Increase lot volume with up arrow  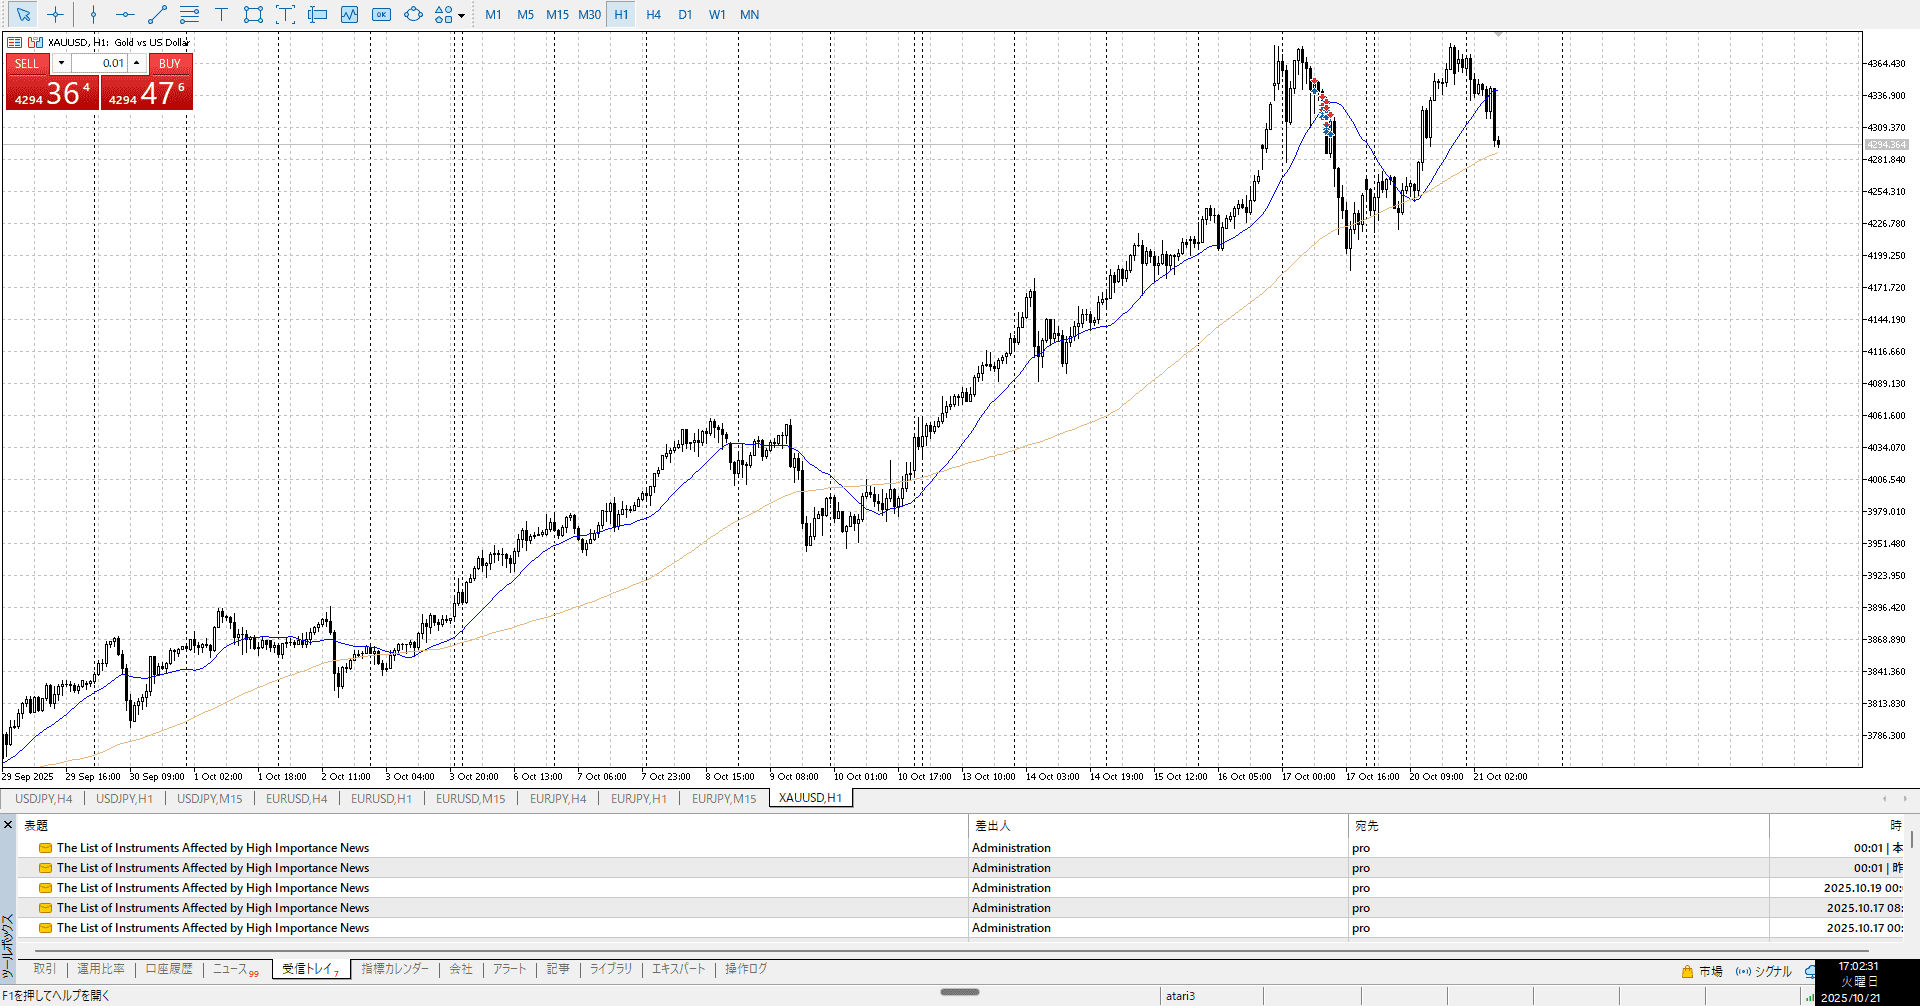tap(137, 63)
